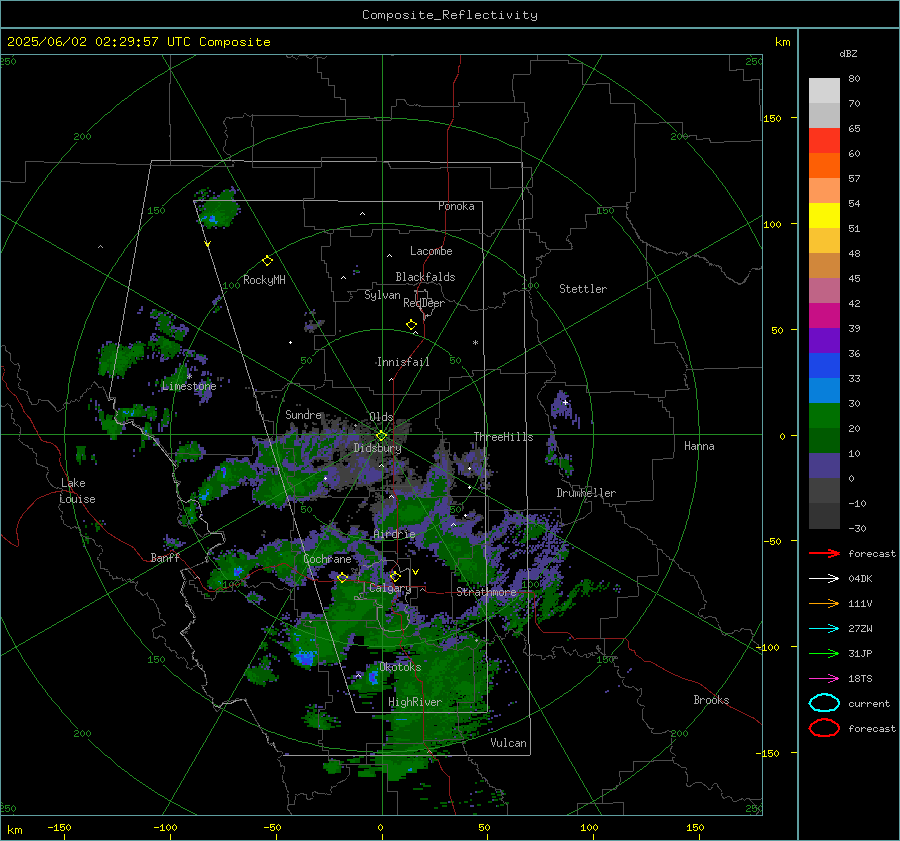The height and width of the screenshot is (841, 900).
Task: Click the RockyMH label on the map
Action: click(264, 280)
